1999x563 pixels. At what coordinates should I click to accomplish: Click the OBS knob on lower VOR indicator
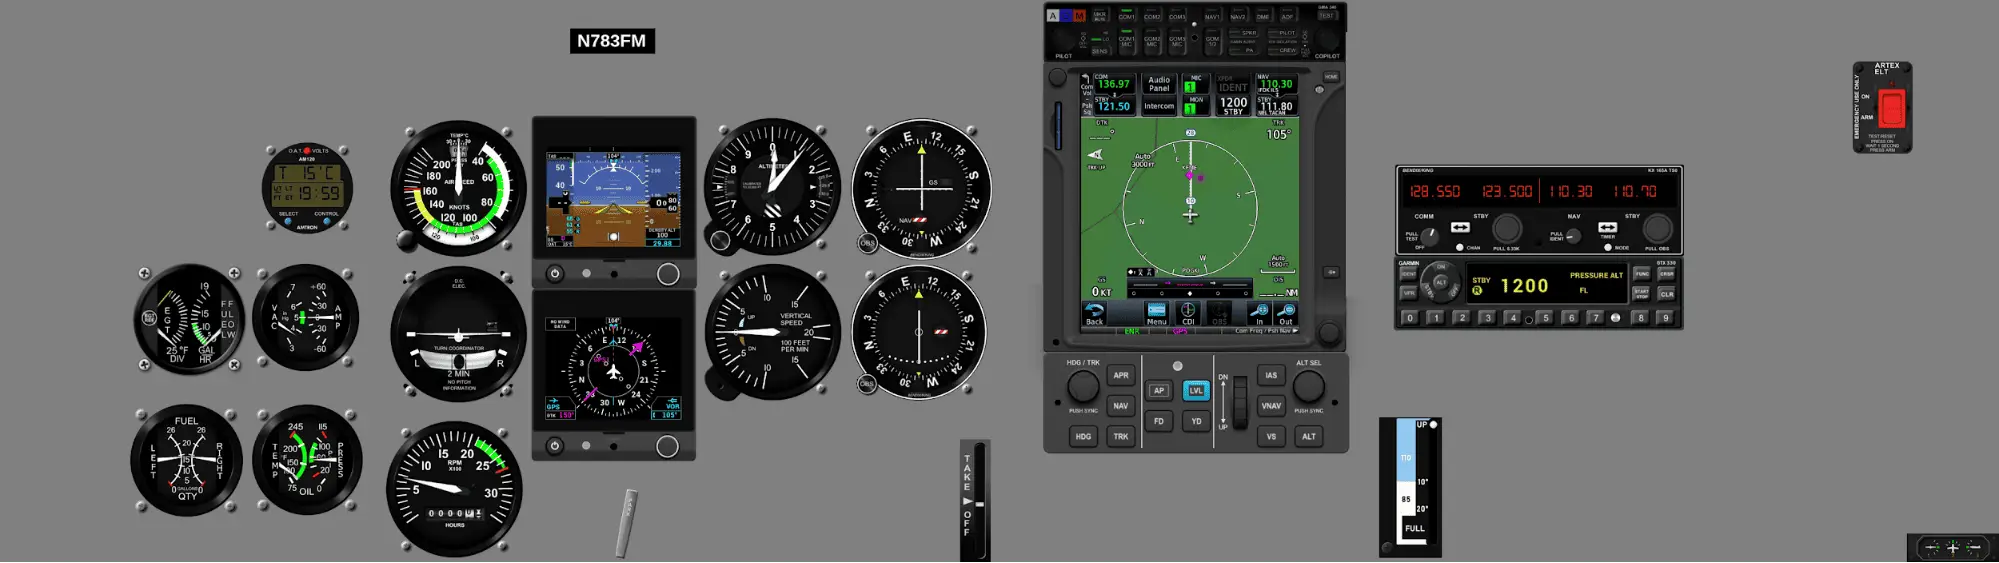(867, 384)
